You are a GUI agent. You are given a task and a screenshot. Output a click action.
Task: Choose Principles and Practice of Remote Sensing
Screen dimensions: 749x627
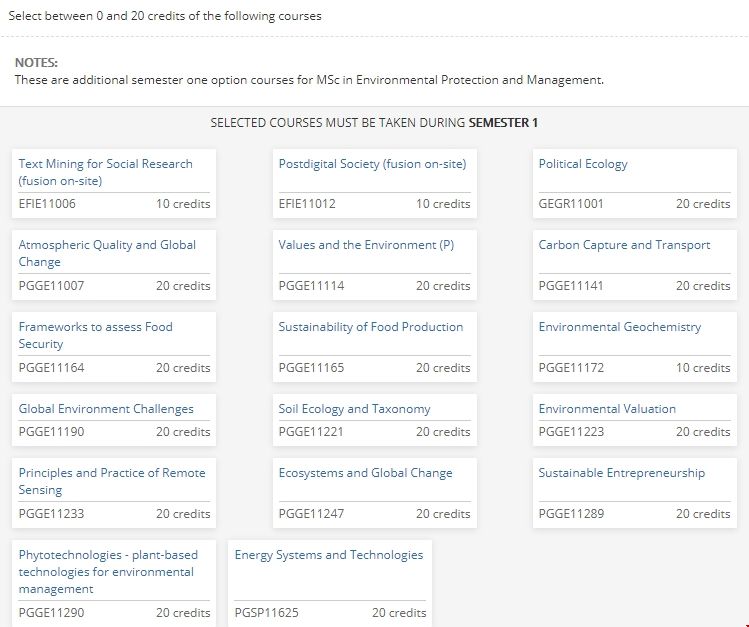click(111, 474)
